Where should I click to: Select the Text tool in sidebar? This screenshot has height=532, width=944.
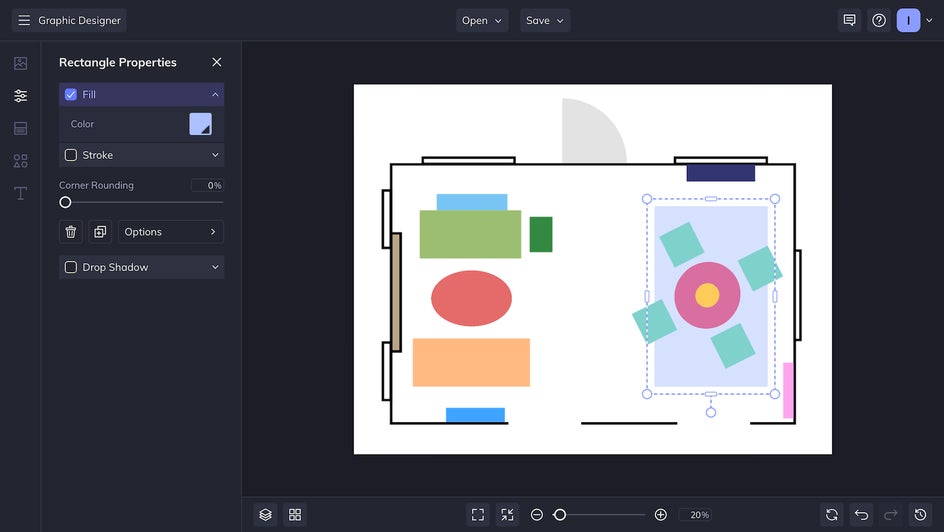(20, 193)
